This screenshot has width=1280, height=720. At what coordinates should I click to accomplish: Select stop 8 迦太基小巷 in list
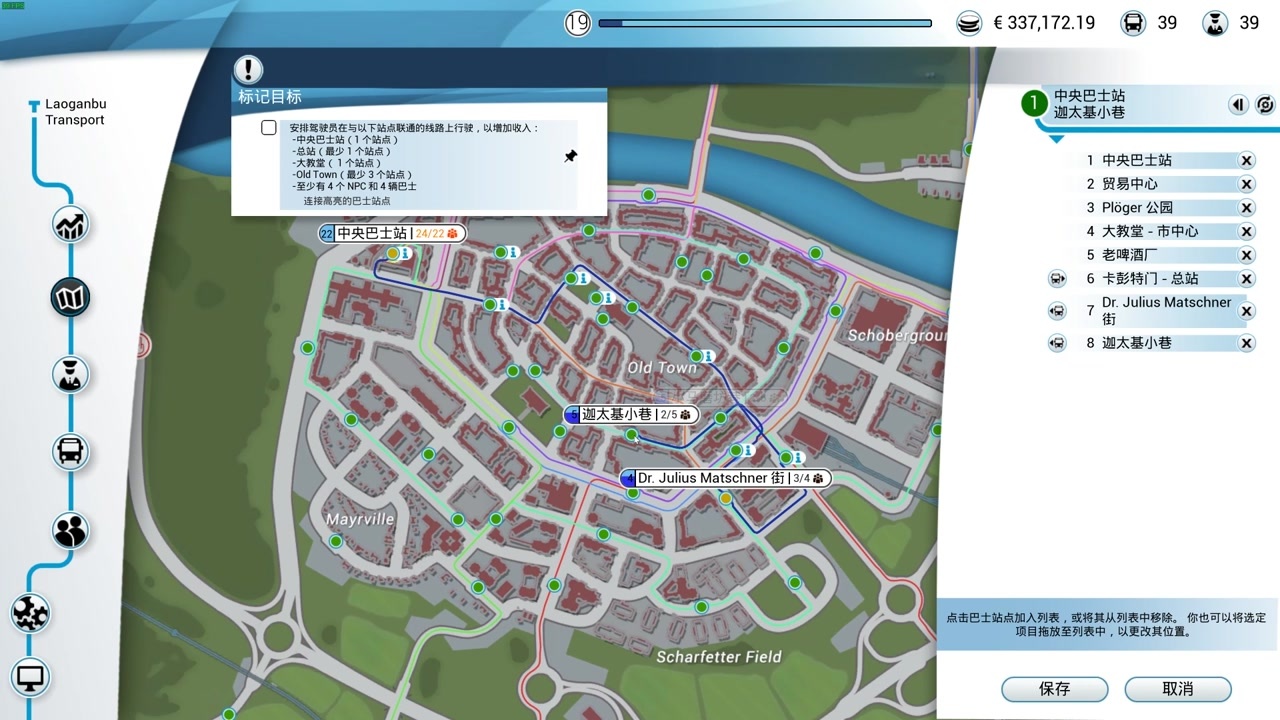click(x=1158, y=343)
